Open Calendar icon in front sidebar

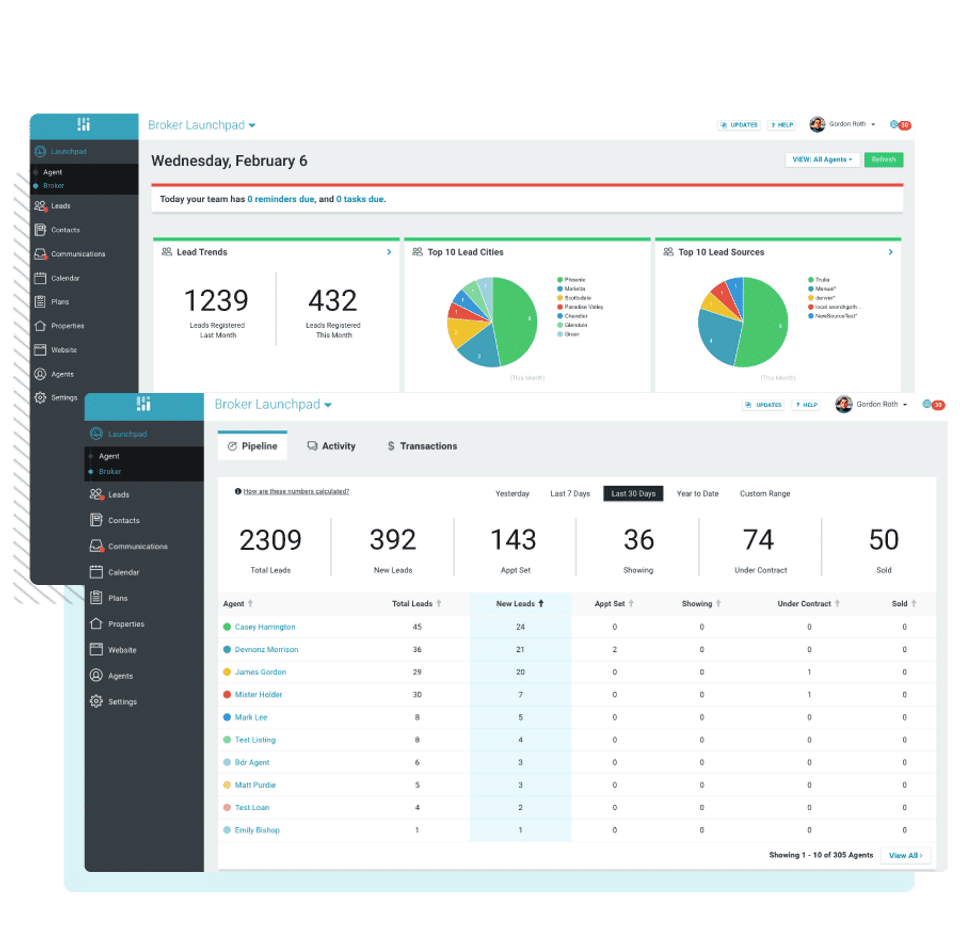coord(96,572)
